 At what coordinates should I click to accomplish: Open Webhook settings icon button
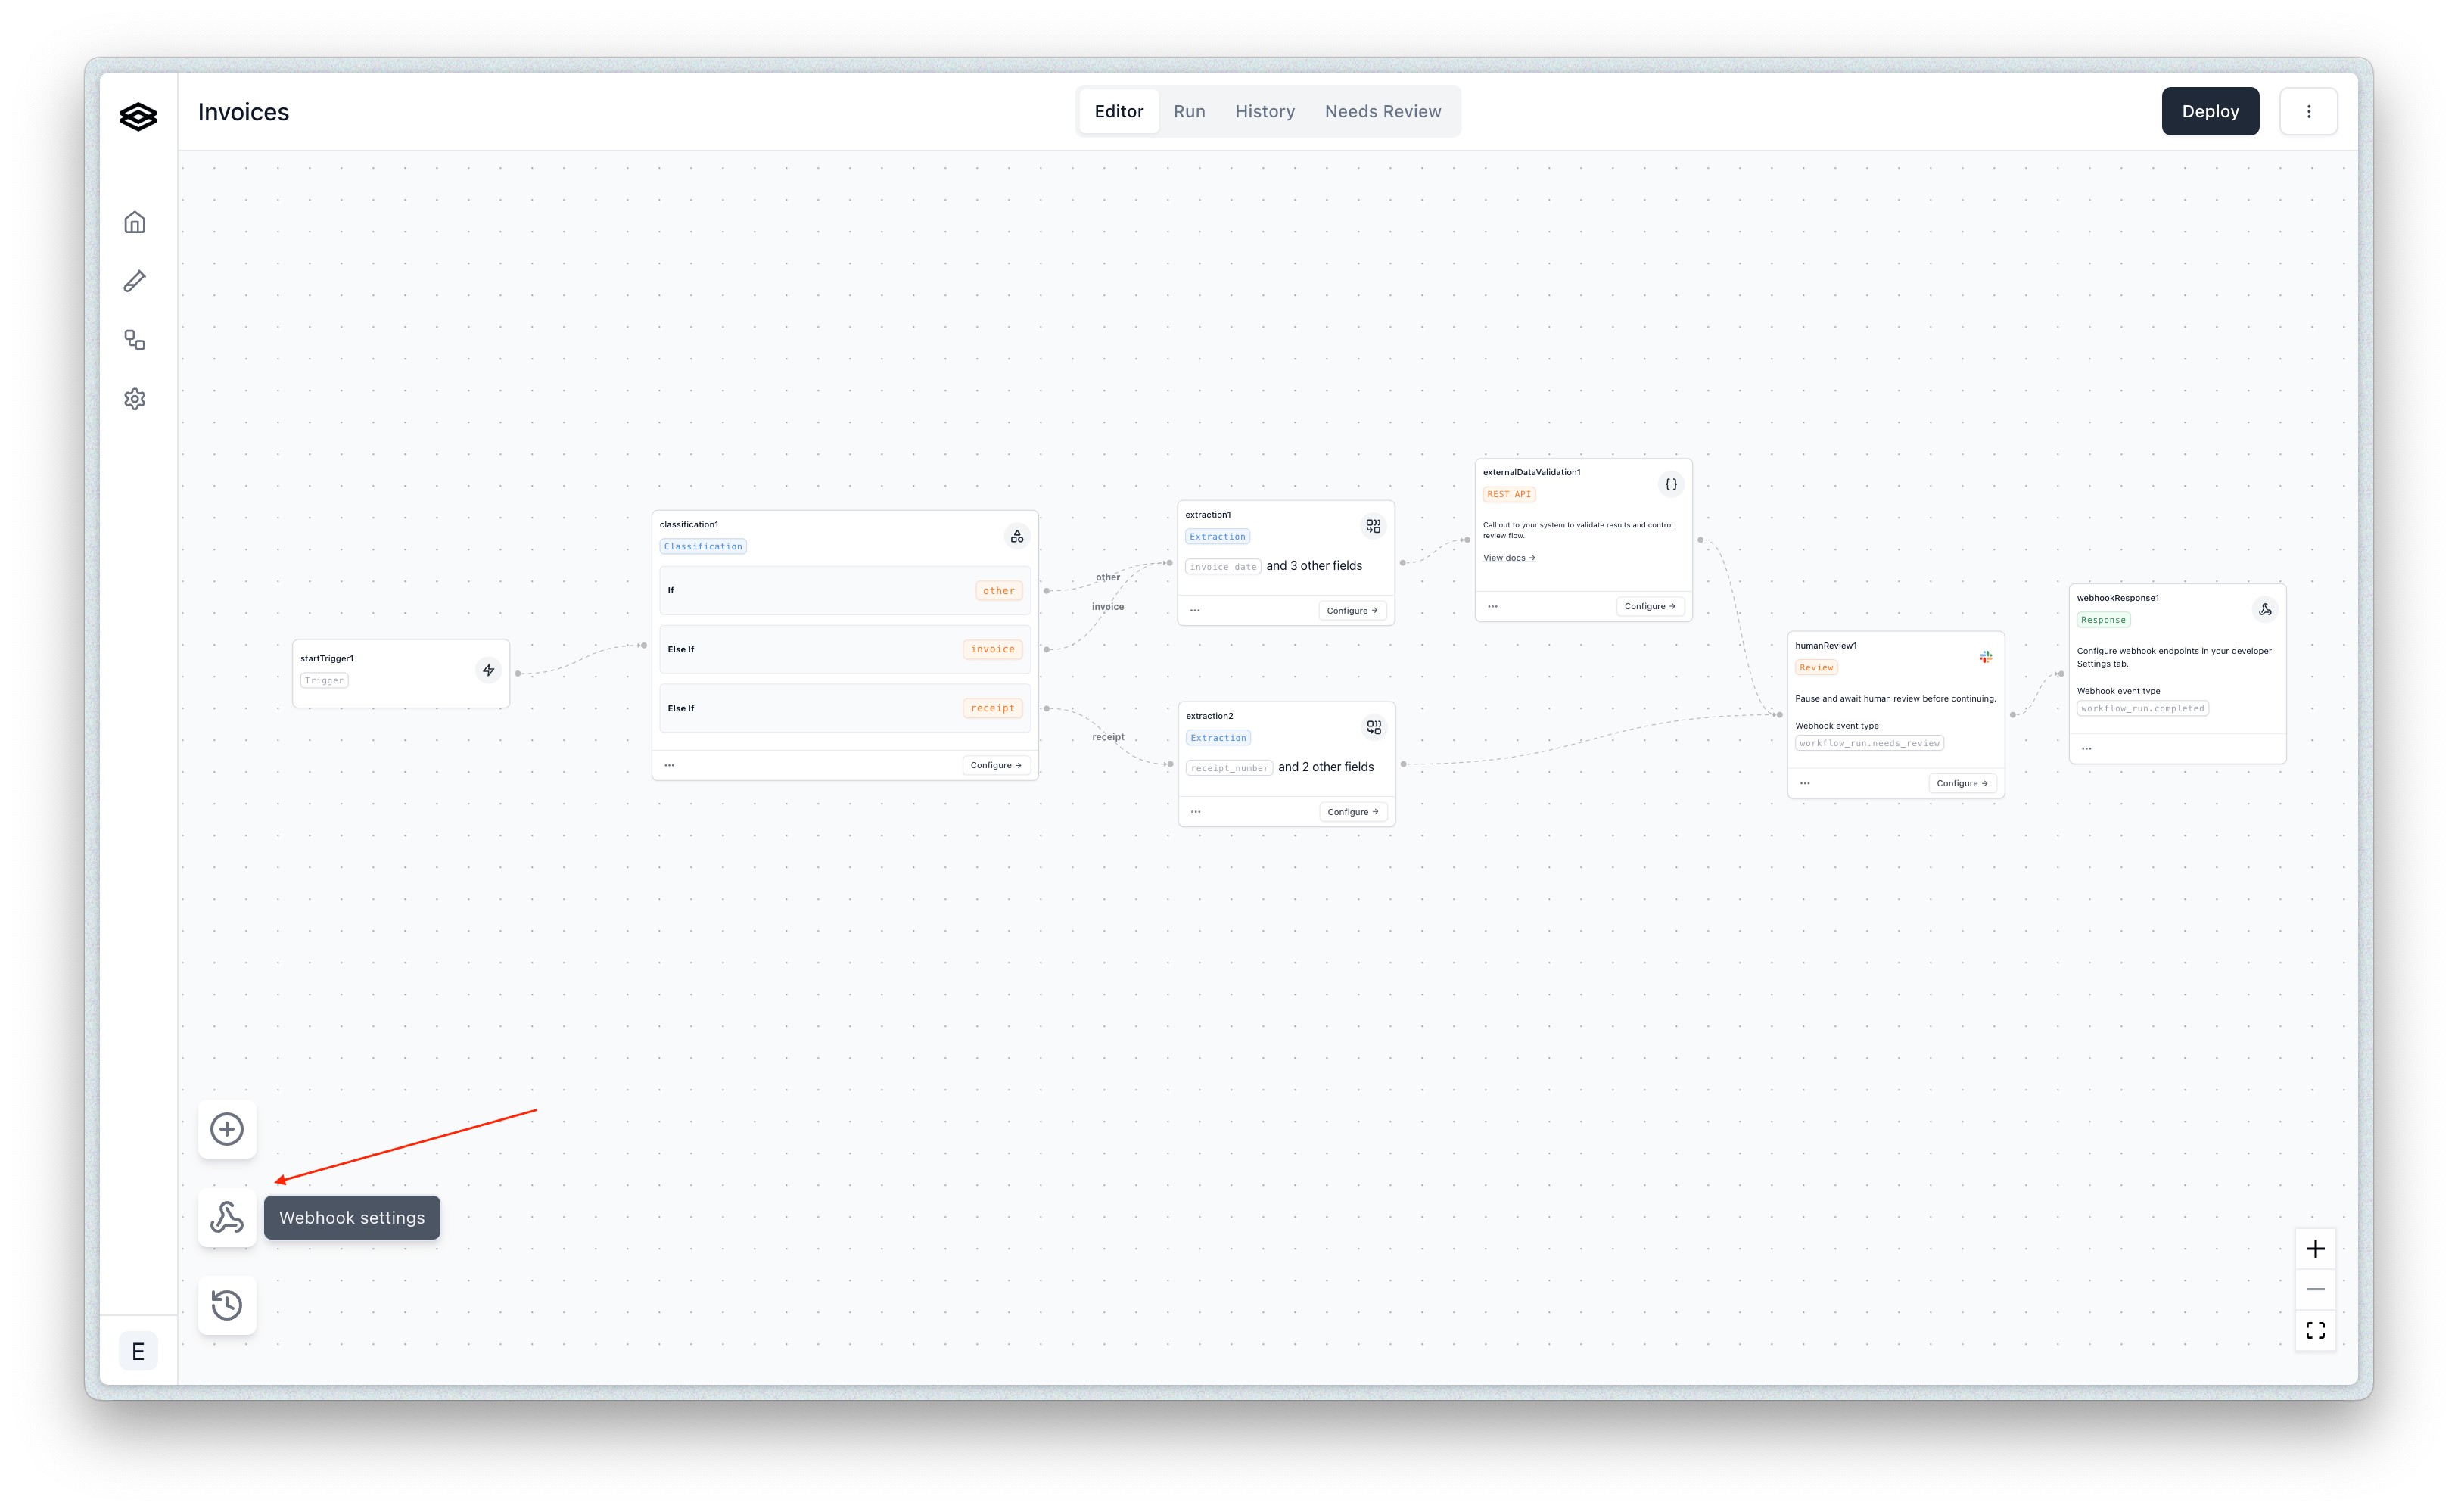coord(227,1217)
